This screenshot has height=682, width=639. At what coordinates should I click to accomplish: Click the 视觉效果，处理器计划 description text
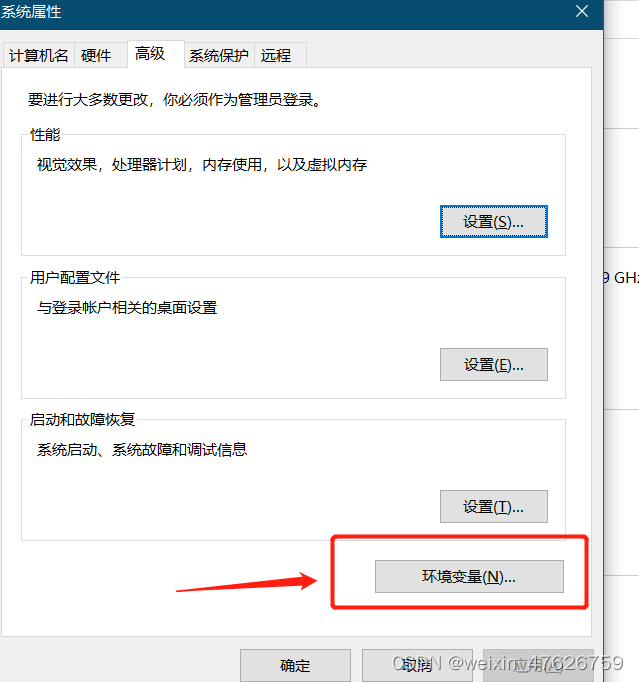(x=202, y=165)
